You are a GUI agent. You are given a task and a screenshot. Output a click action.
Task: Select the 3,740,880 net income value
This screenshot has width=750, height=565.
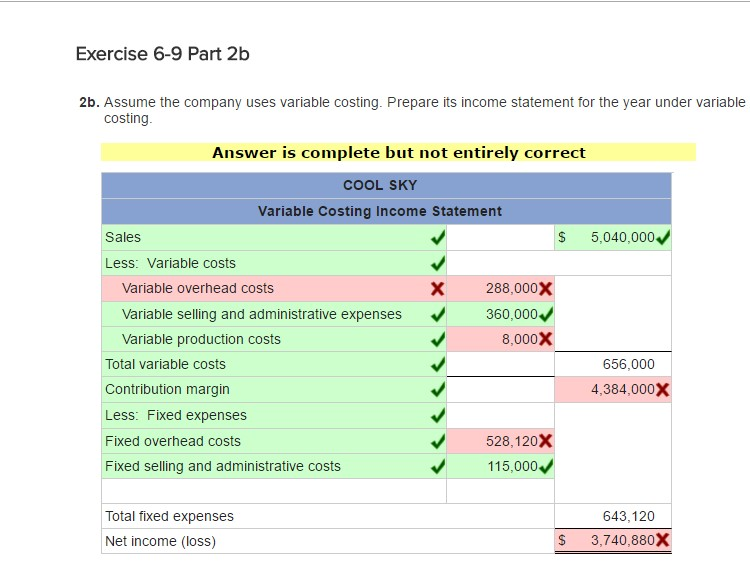tap(622, 540)
